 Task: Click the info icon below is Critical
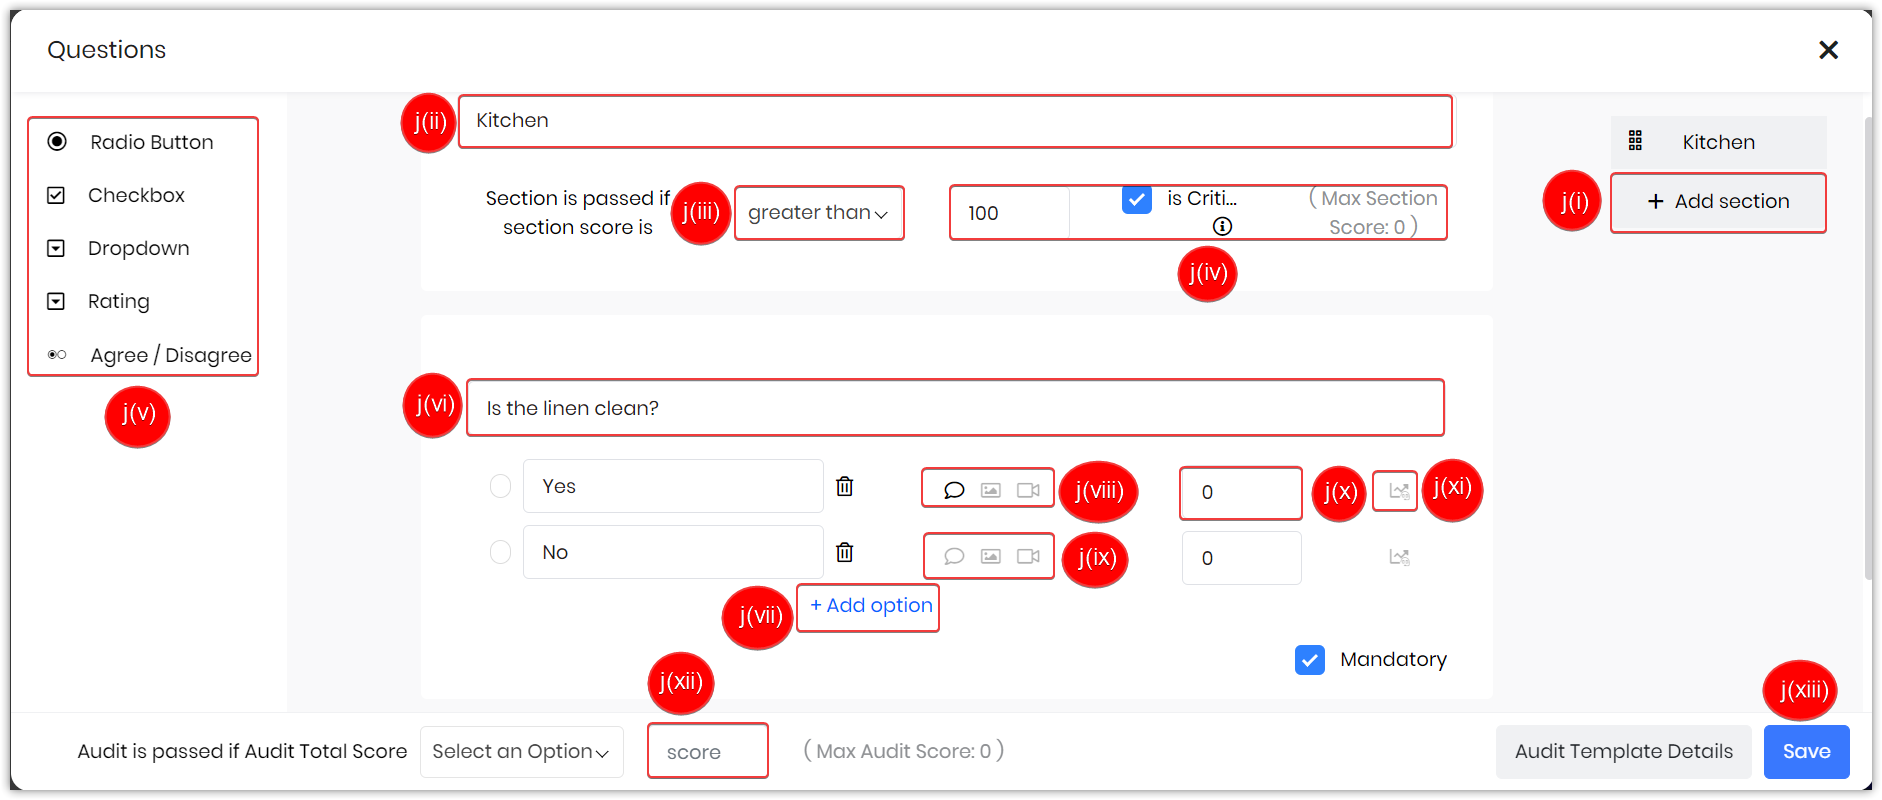tap(1222, 226)
